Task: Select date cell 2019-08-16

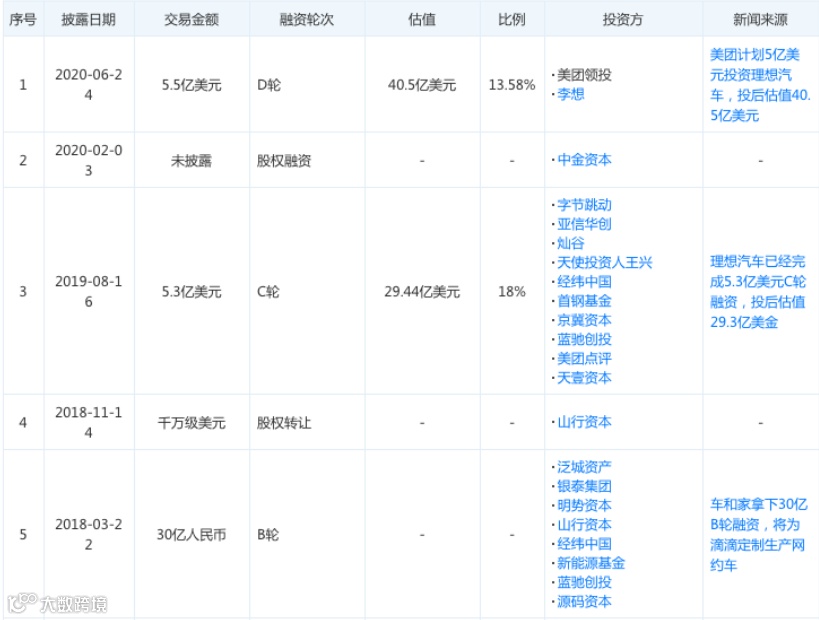Action: click(88, 291)
